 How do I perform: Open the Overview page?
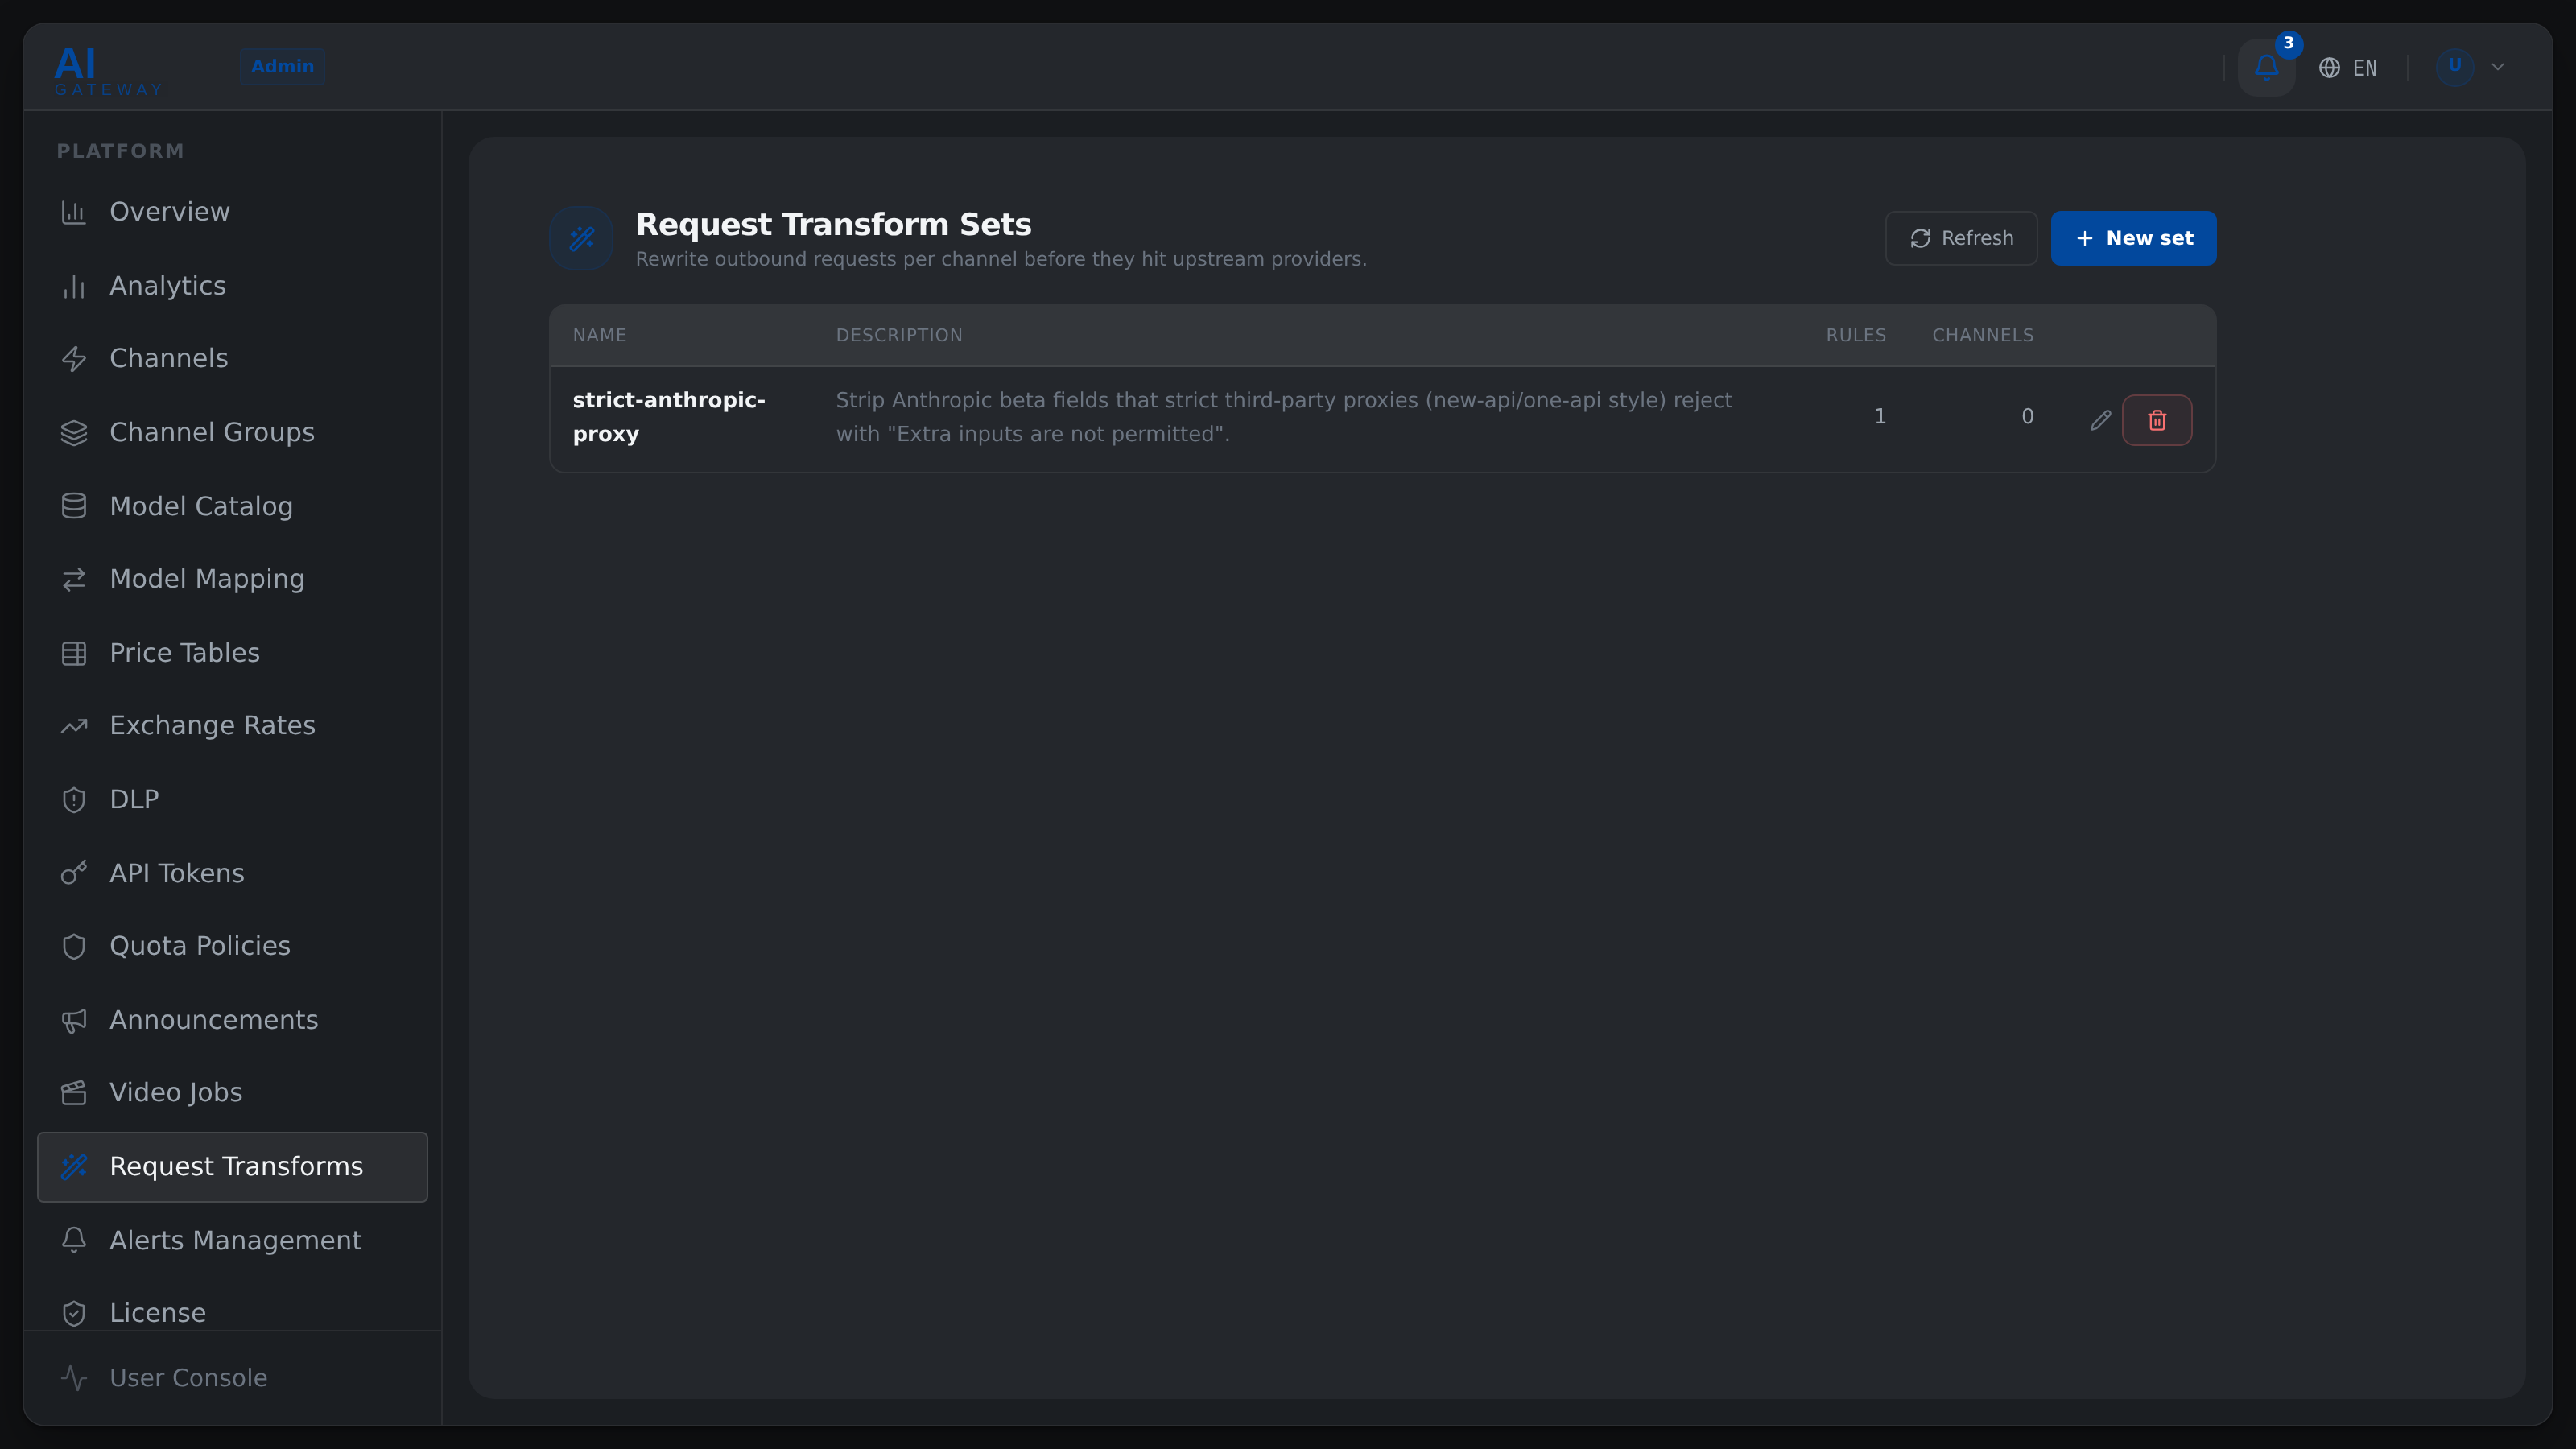coord(232,212)
